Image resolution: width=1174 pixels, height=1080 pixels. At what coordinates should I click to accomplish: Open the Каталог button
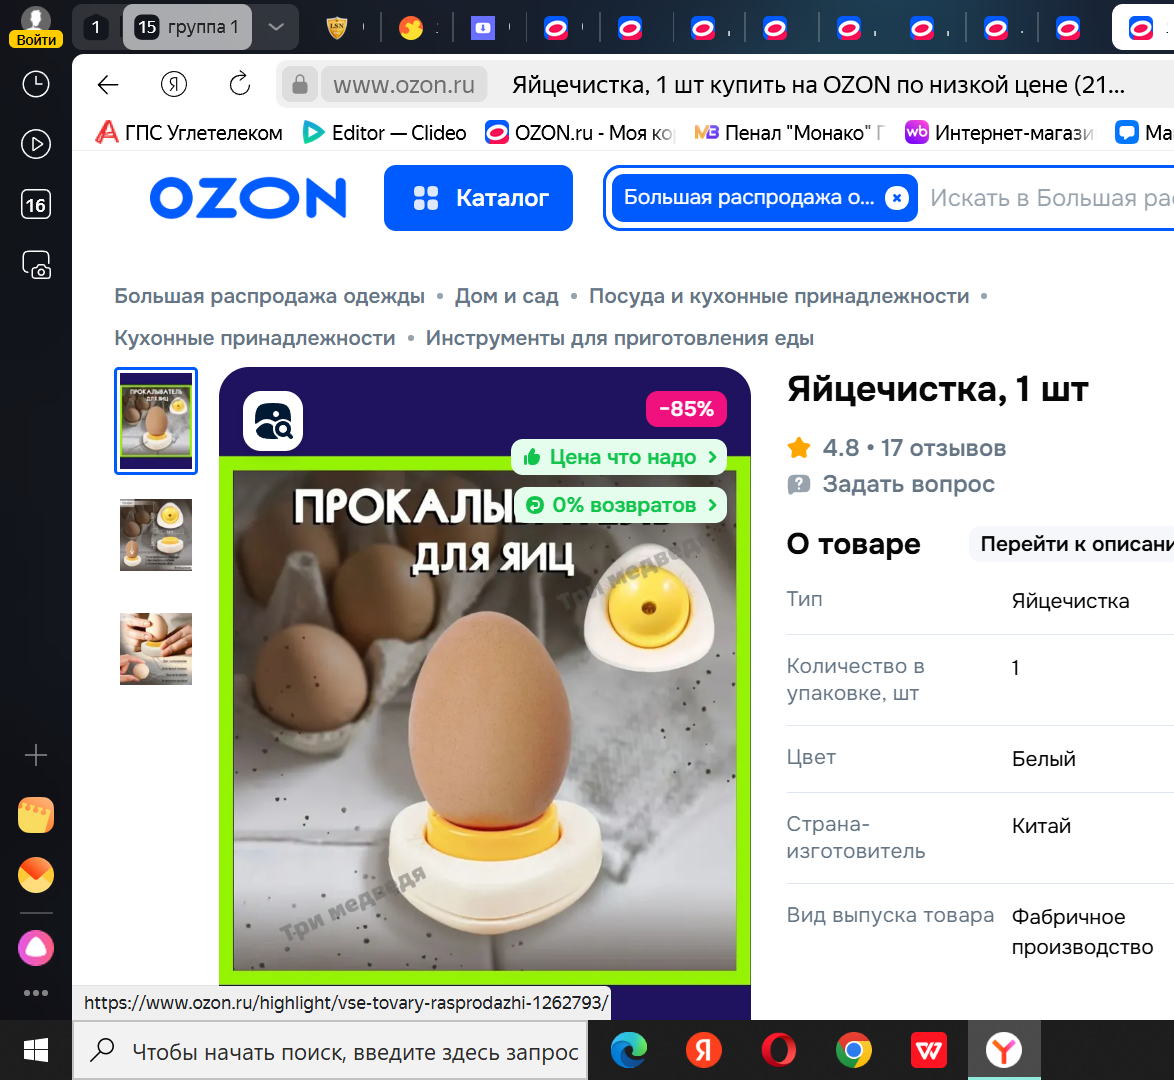click(478, 198)
